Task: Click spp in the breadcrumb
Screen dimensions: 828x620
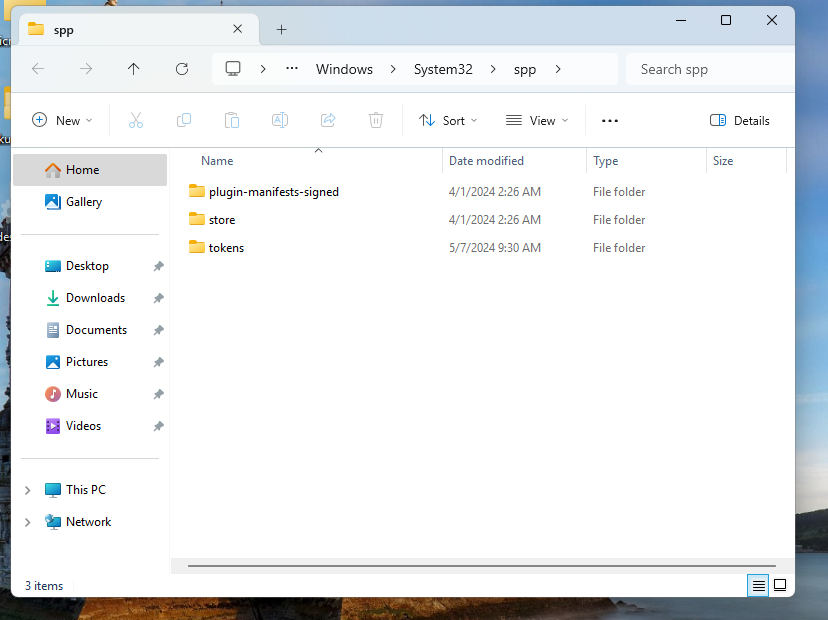Action: pos(525,69)
